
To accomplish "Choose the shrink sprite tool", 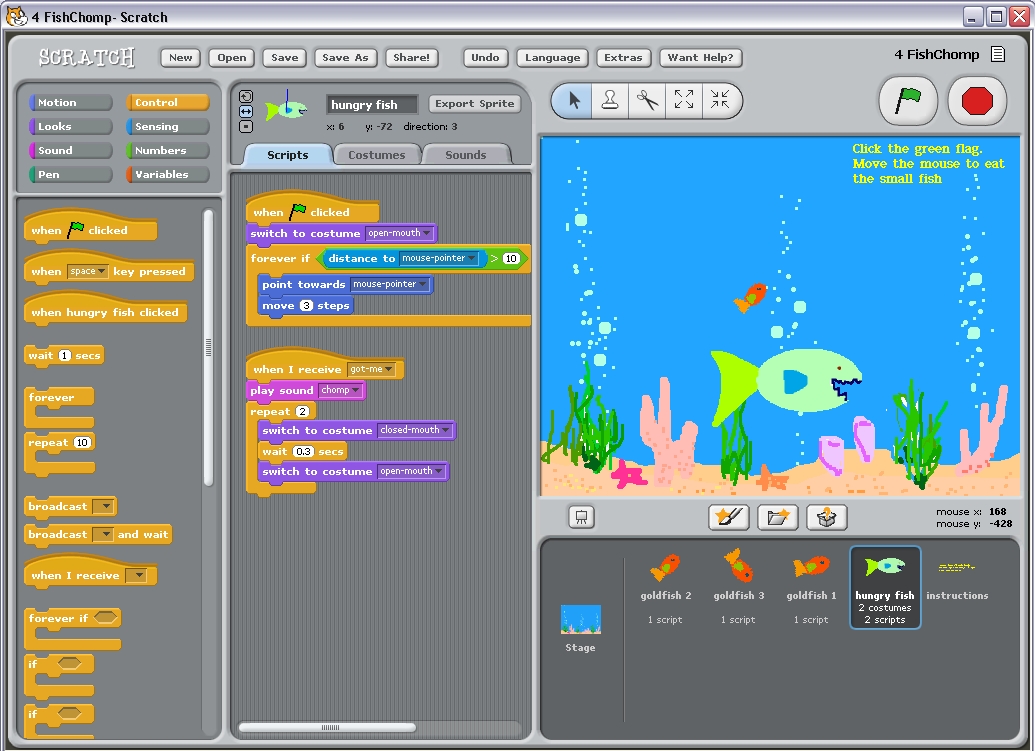I will click(722, 102).
